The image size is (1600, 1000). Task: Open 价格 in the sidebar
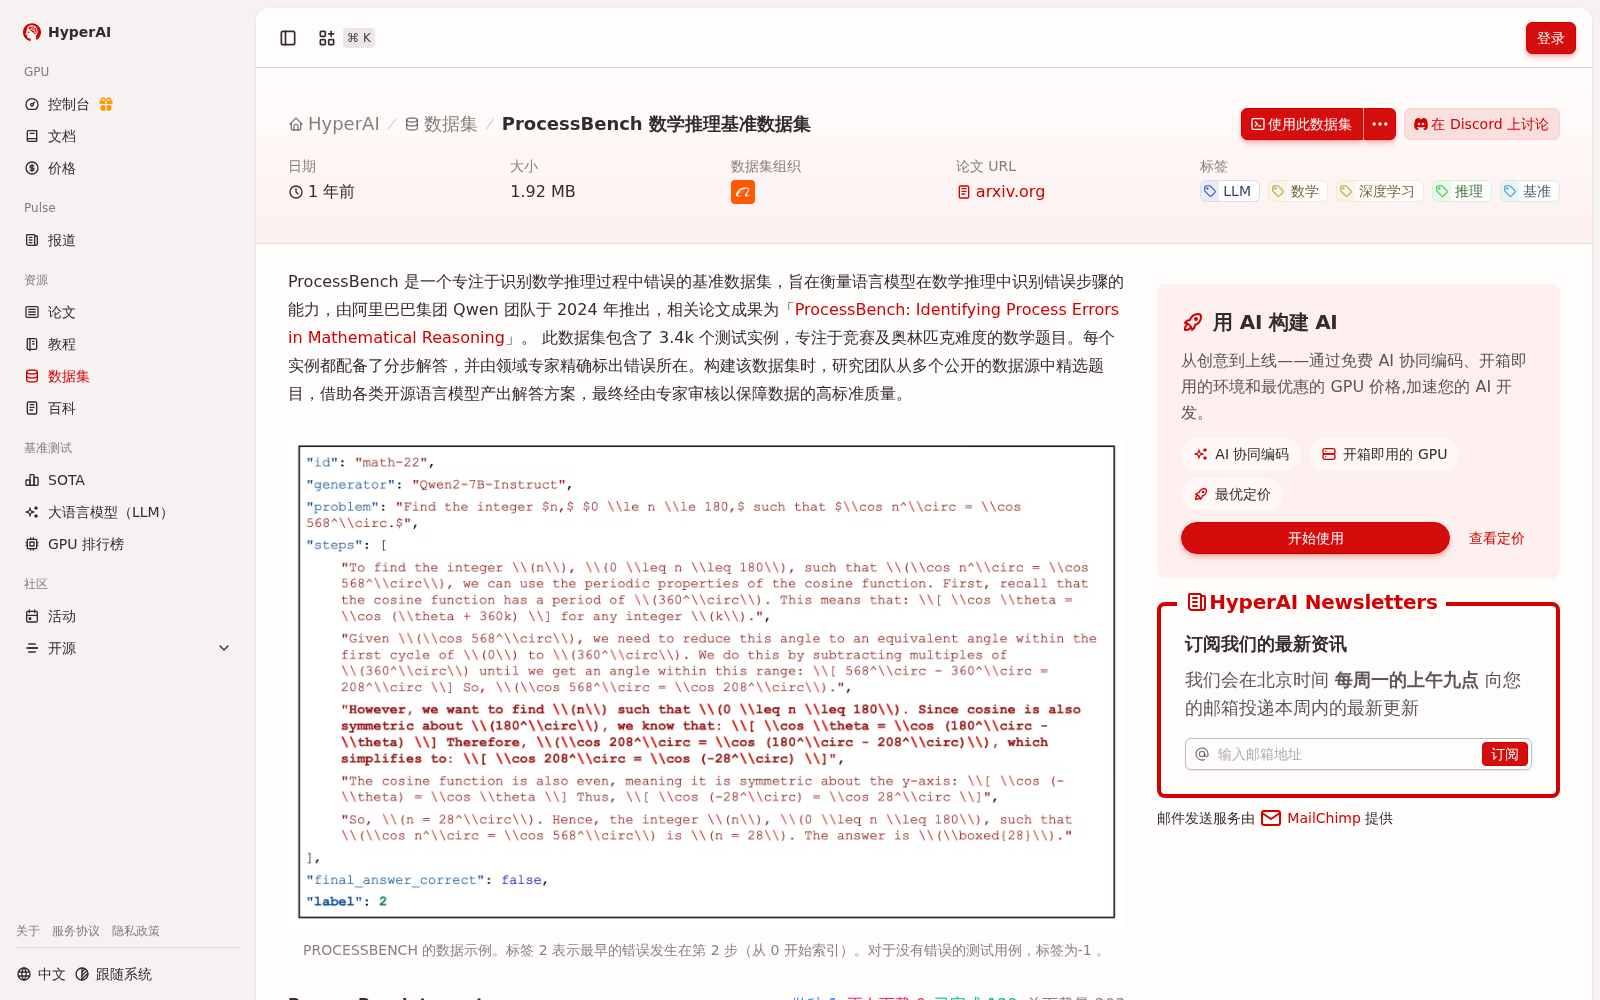pos(50,168)
